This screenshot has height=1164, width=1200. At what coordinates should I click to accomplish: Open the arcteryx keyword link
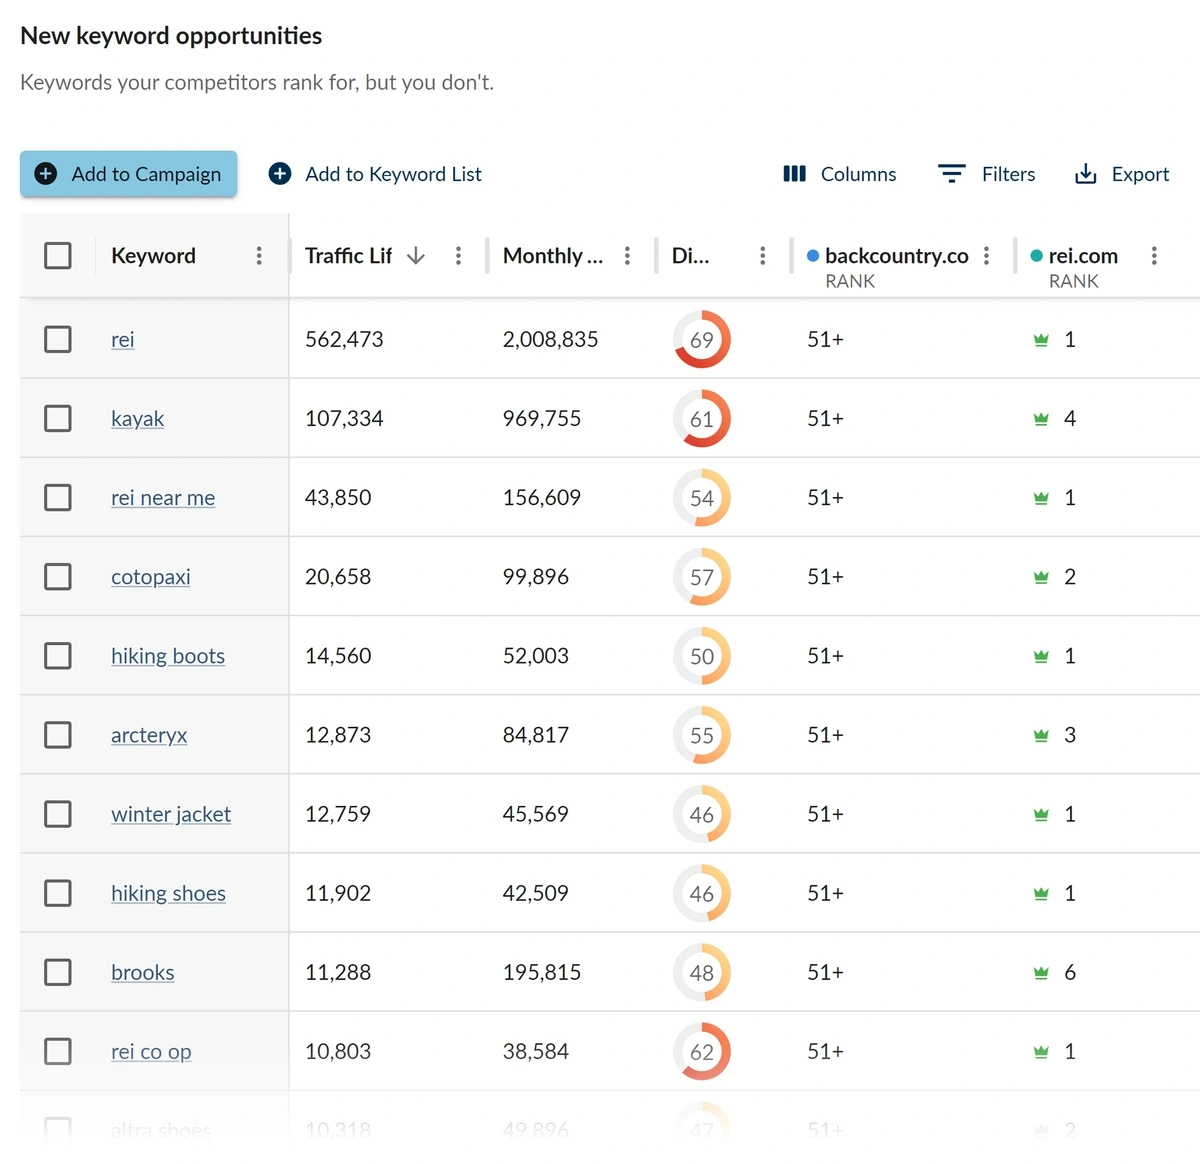tap(149, 735)
